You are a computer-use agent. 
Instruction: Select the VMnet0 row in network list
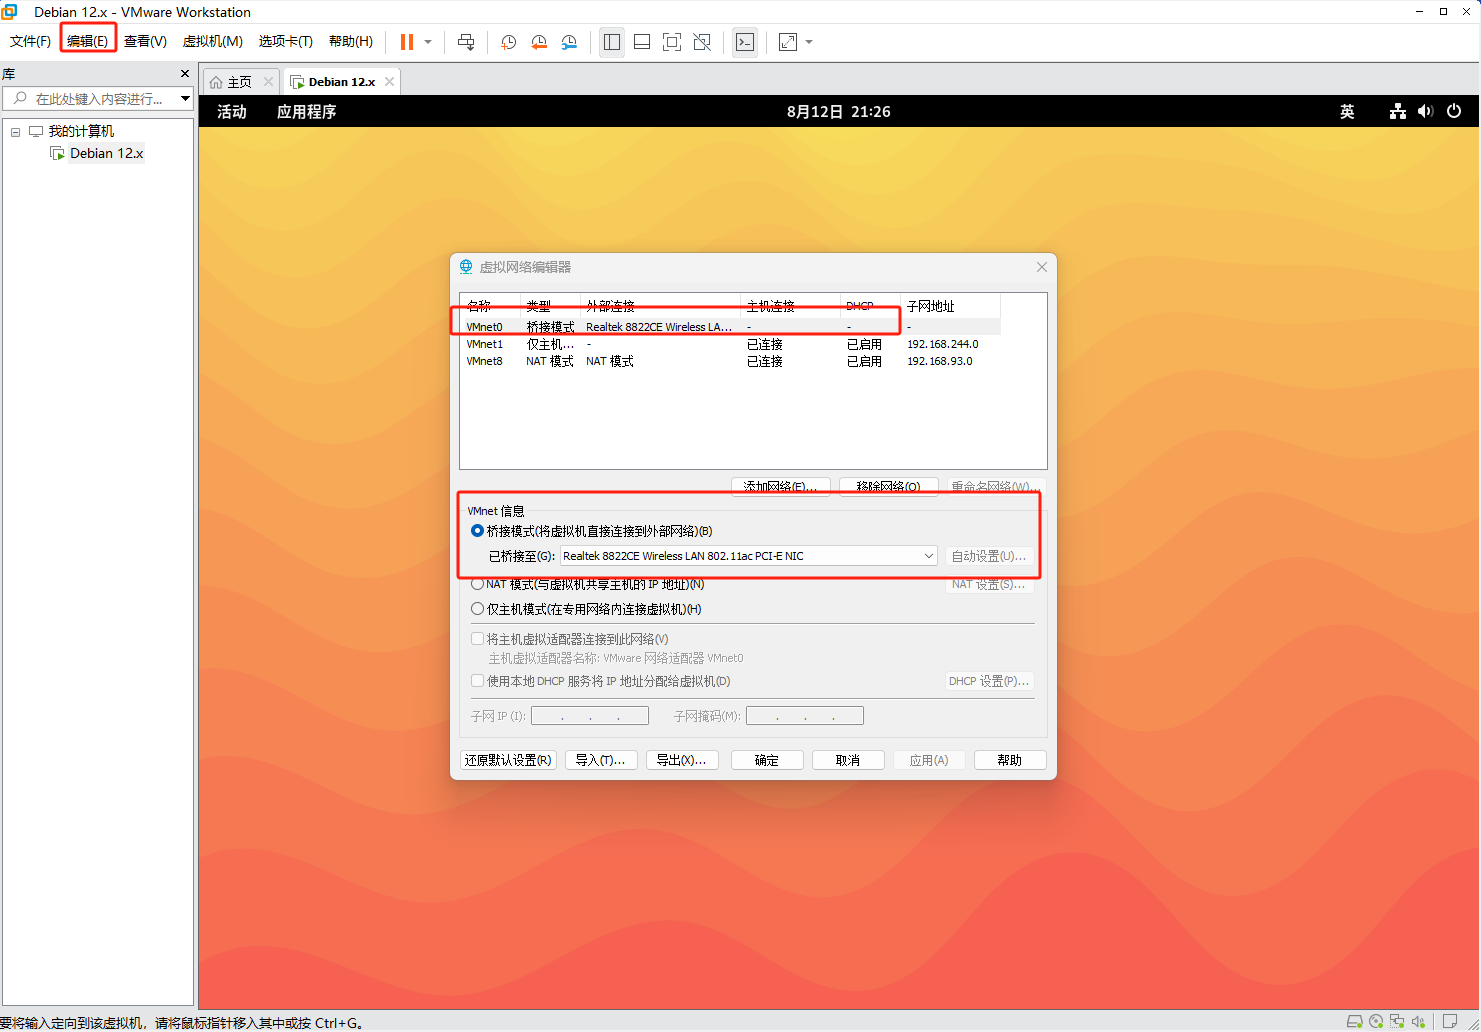click(x=731, y=327)
